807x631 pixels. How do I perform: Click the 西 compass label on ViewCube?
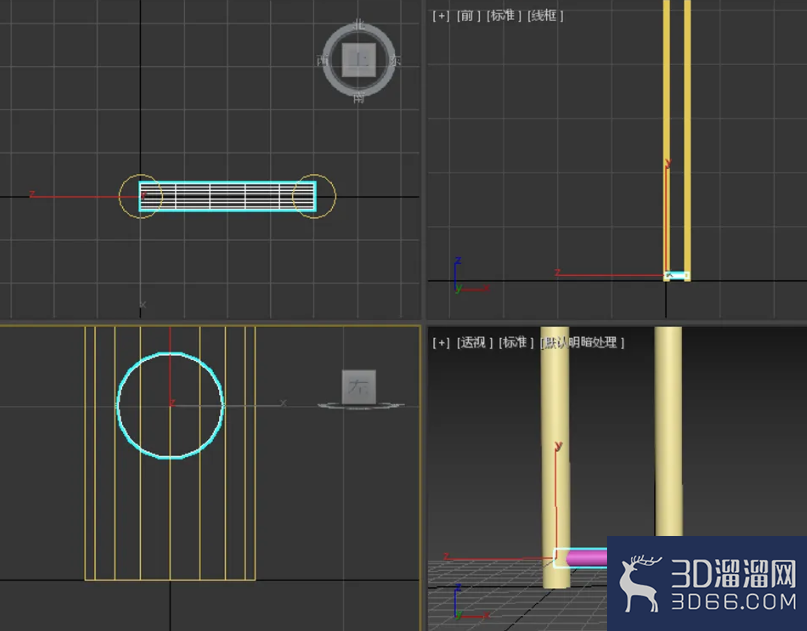pos(322,61)
